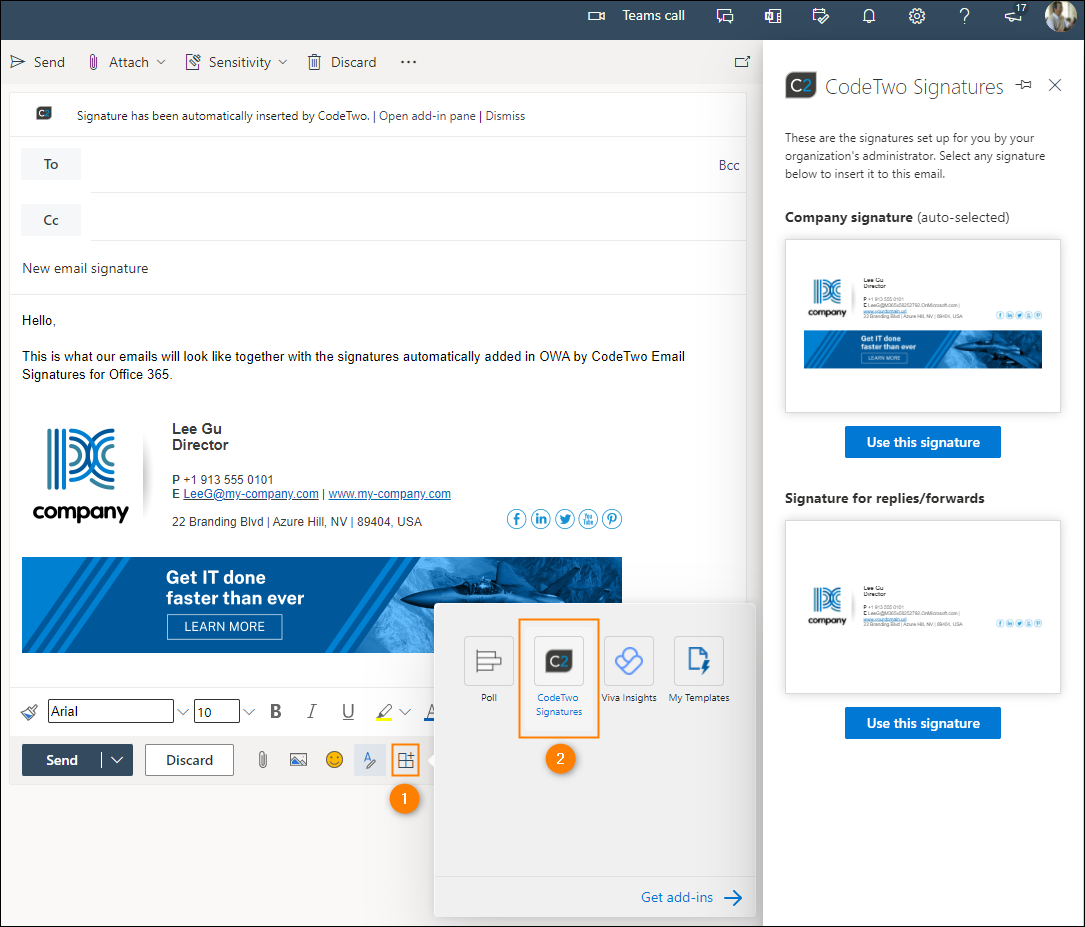The image size is (1085, 927).
Task: Open the My Day calendar check icon
Action: (821, 16)
